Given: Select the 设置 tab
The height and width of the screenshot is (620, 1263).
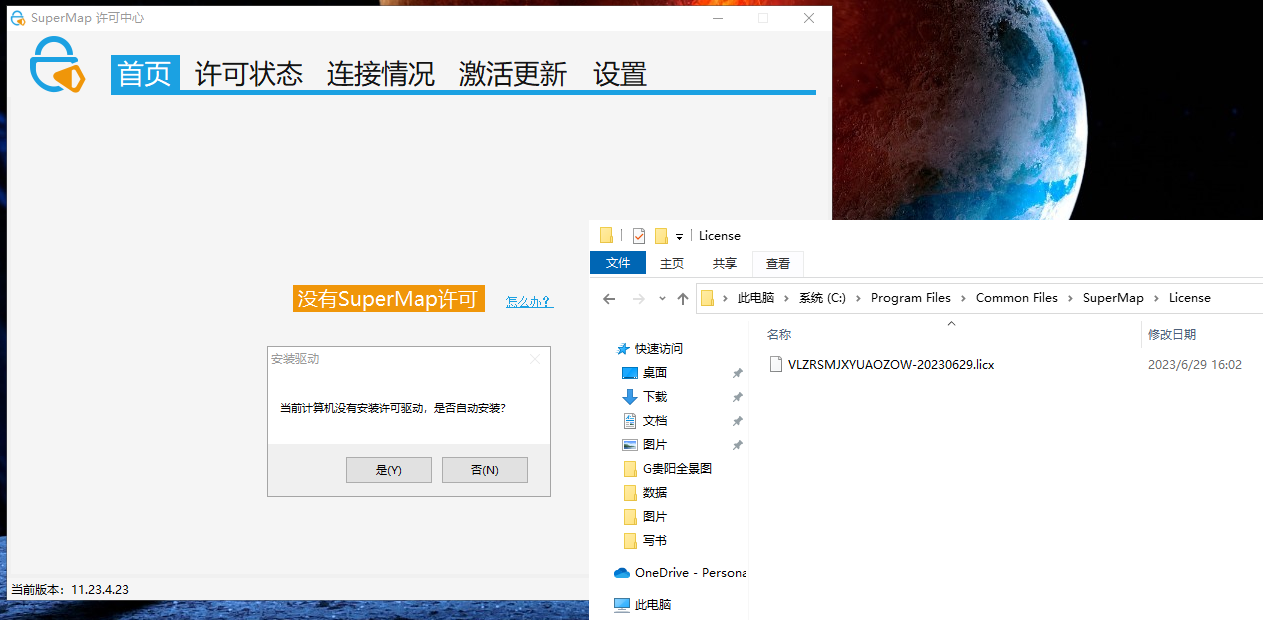Looking at the screenshot, I should point(620,73).
